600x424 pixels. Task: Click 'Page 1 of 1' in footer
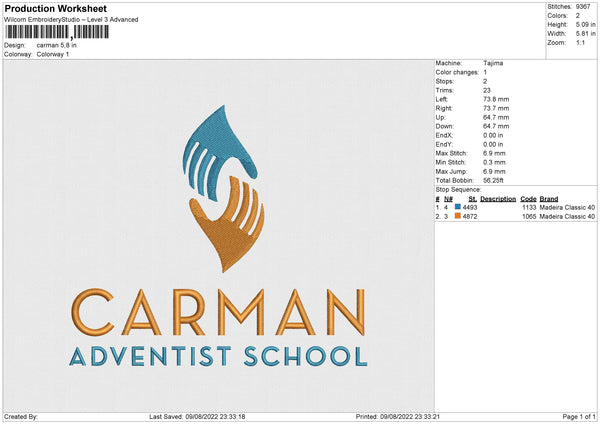(x=579, y=416)
